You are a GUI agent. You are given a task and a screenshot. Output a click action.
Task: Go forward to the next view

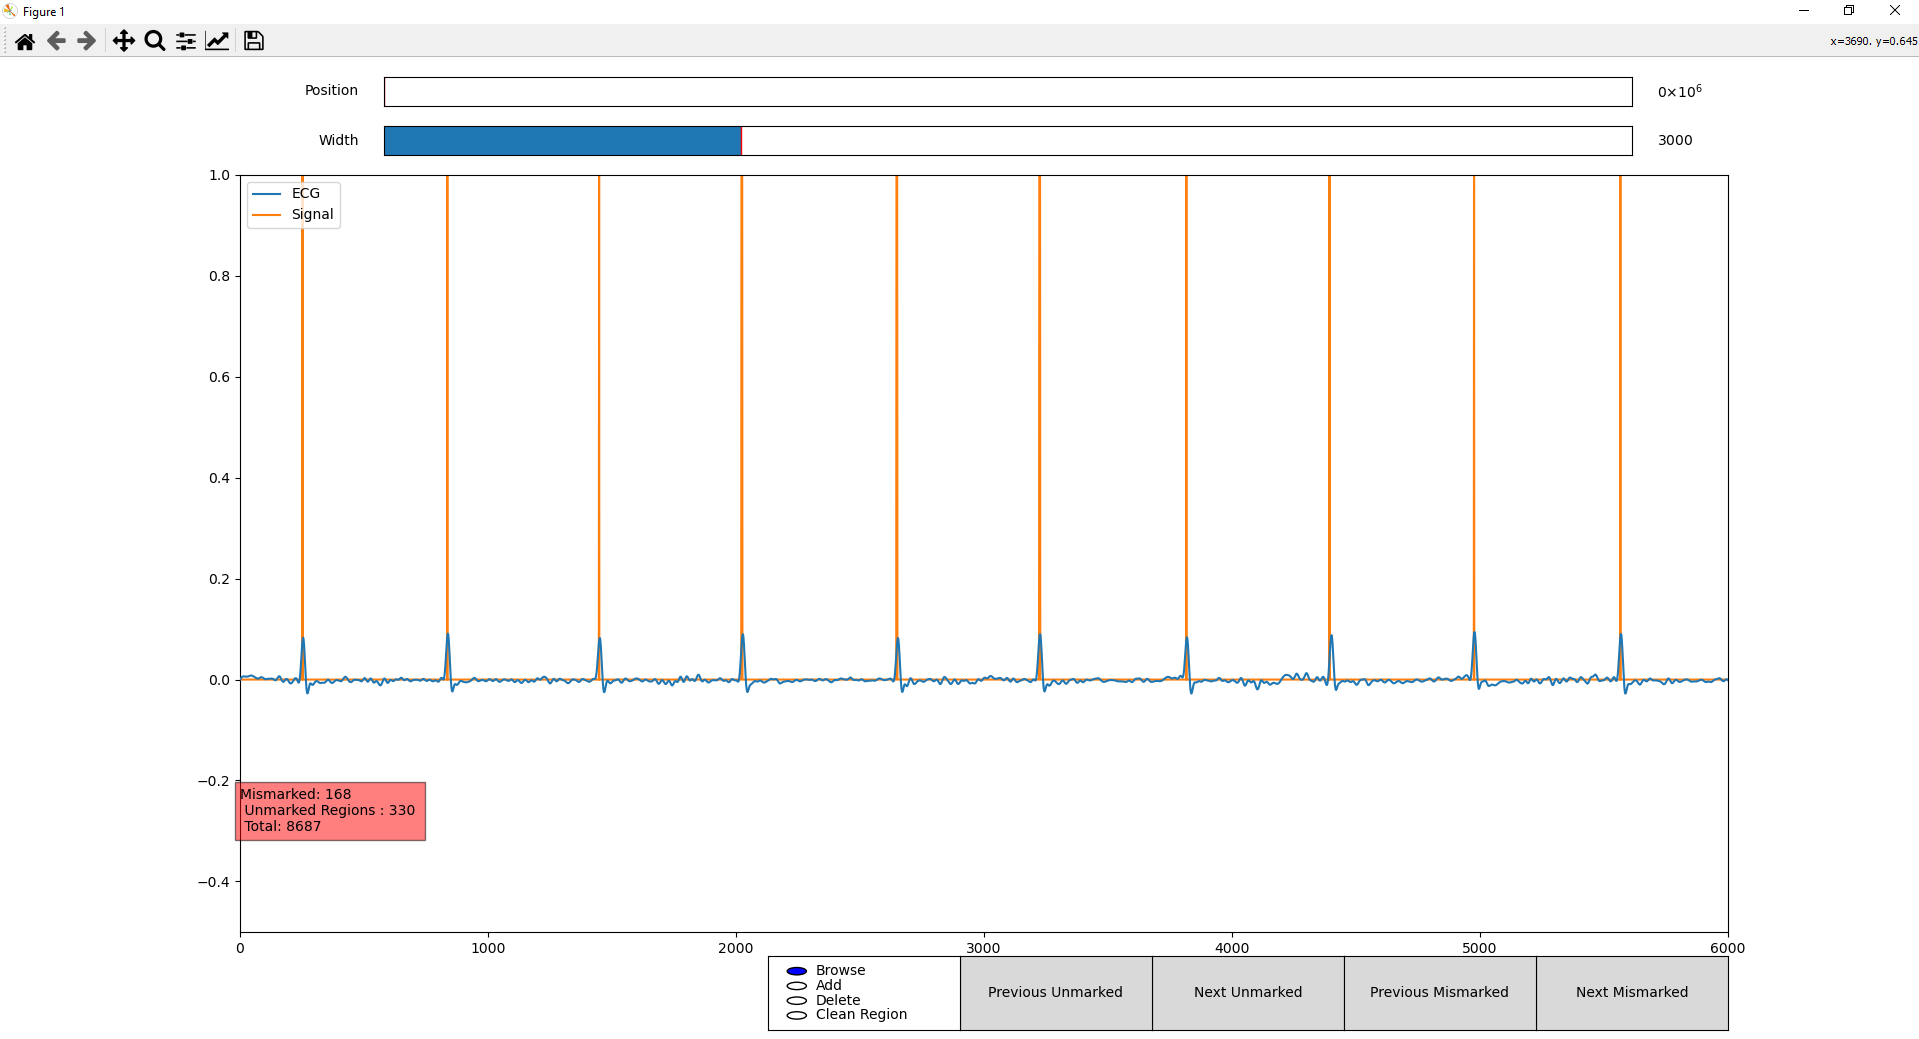(x=87, y=41)
